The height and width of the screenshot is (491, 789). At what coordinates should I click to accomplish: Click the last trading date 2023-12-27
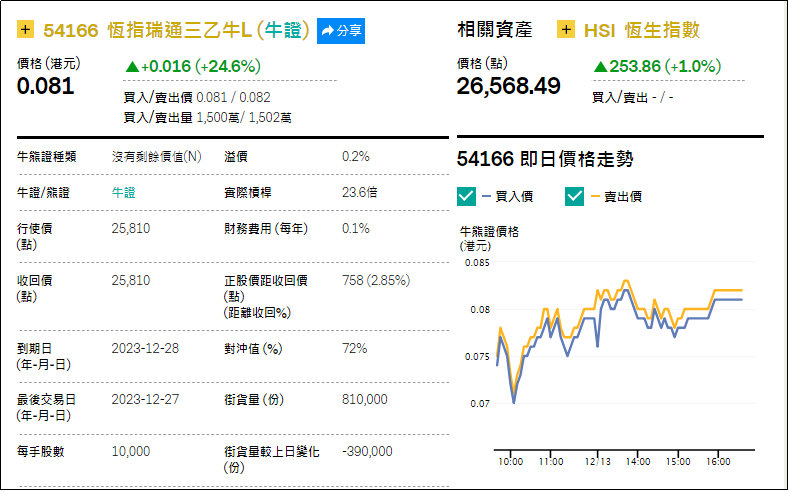click(145, 399)
